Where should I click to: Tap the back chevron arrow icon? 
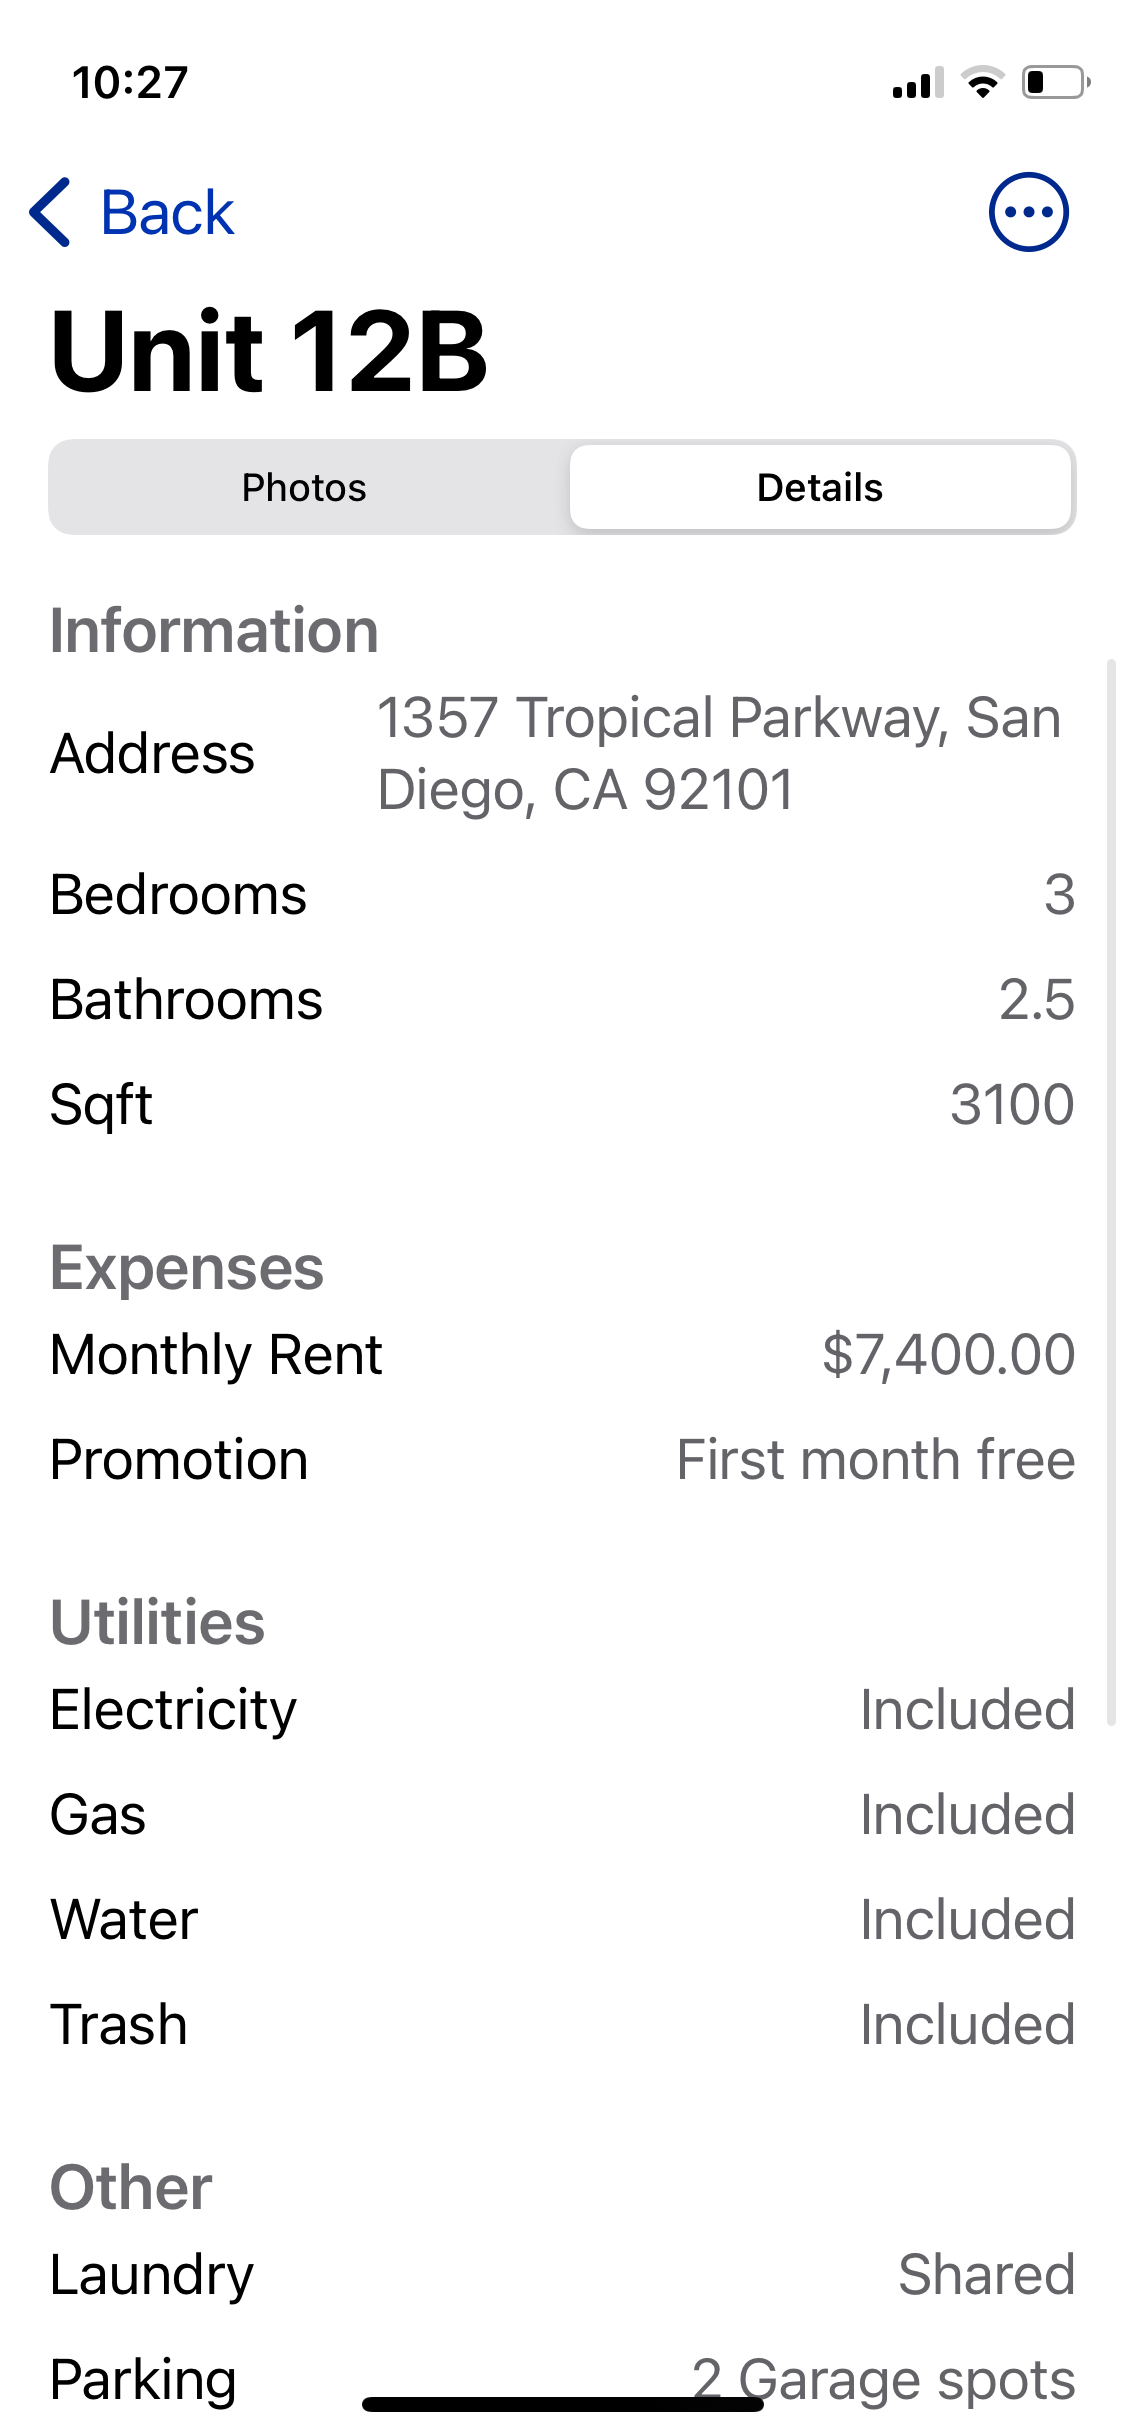[51, 212]
